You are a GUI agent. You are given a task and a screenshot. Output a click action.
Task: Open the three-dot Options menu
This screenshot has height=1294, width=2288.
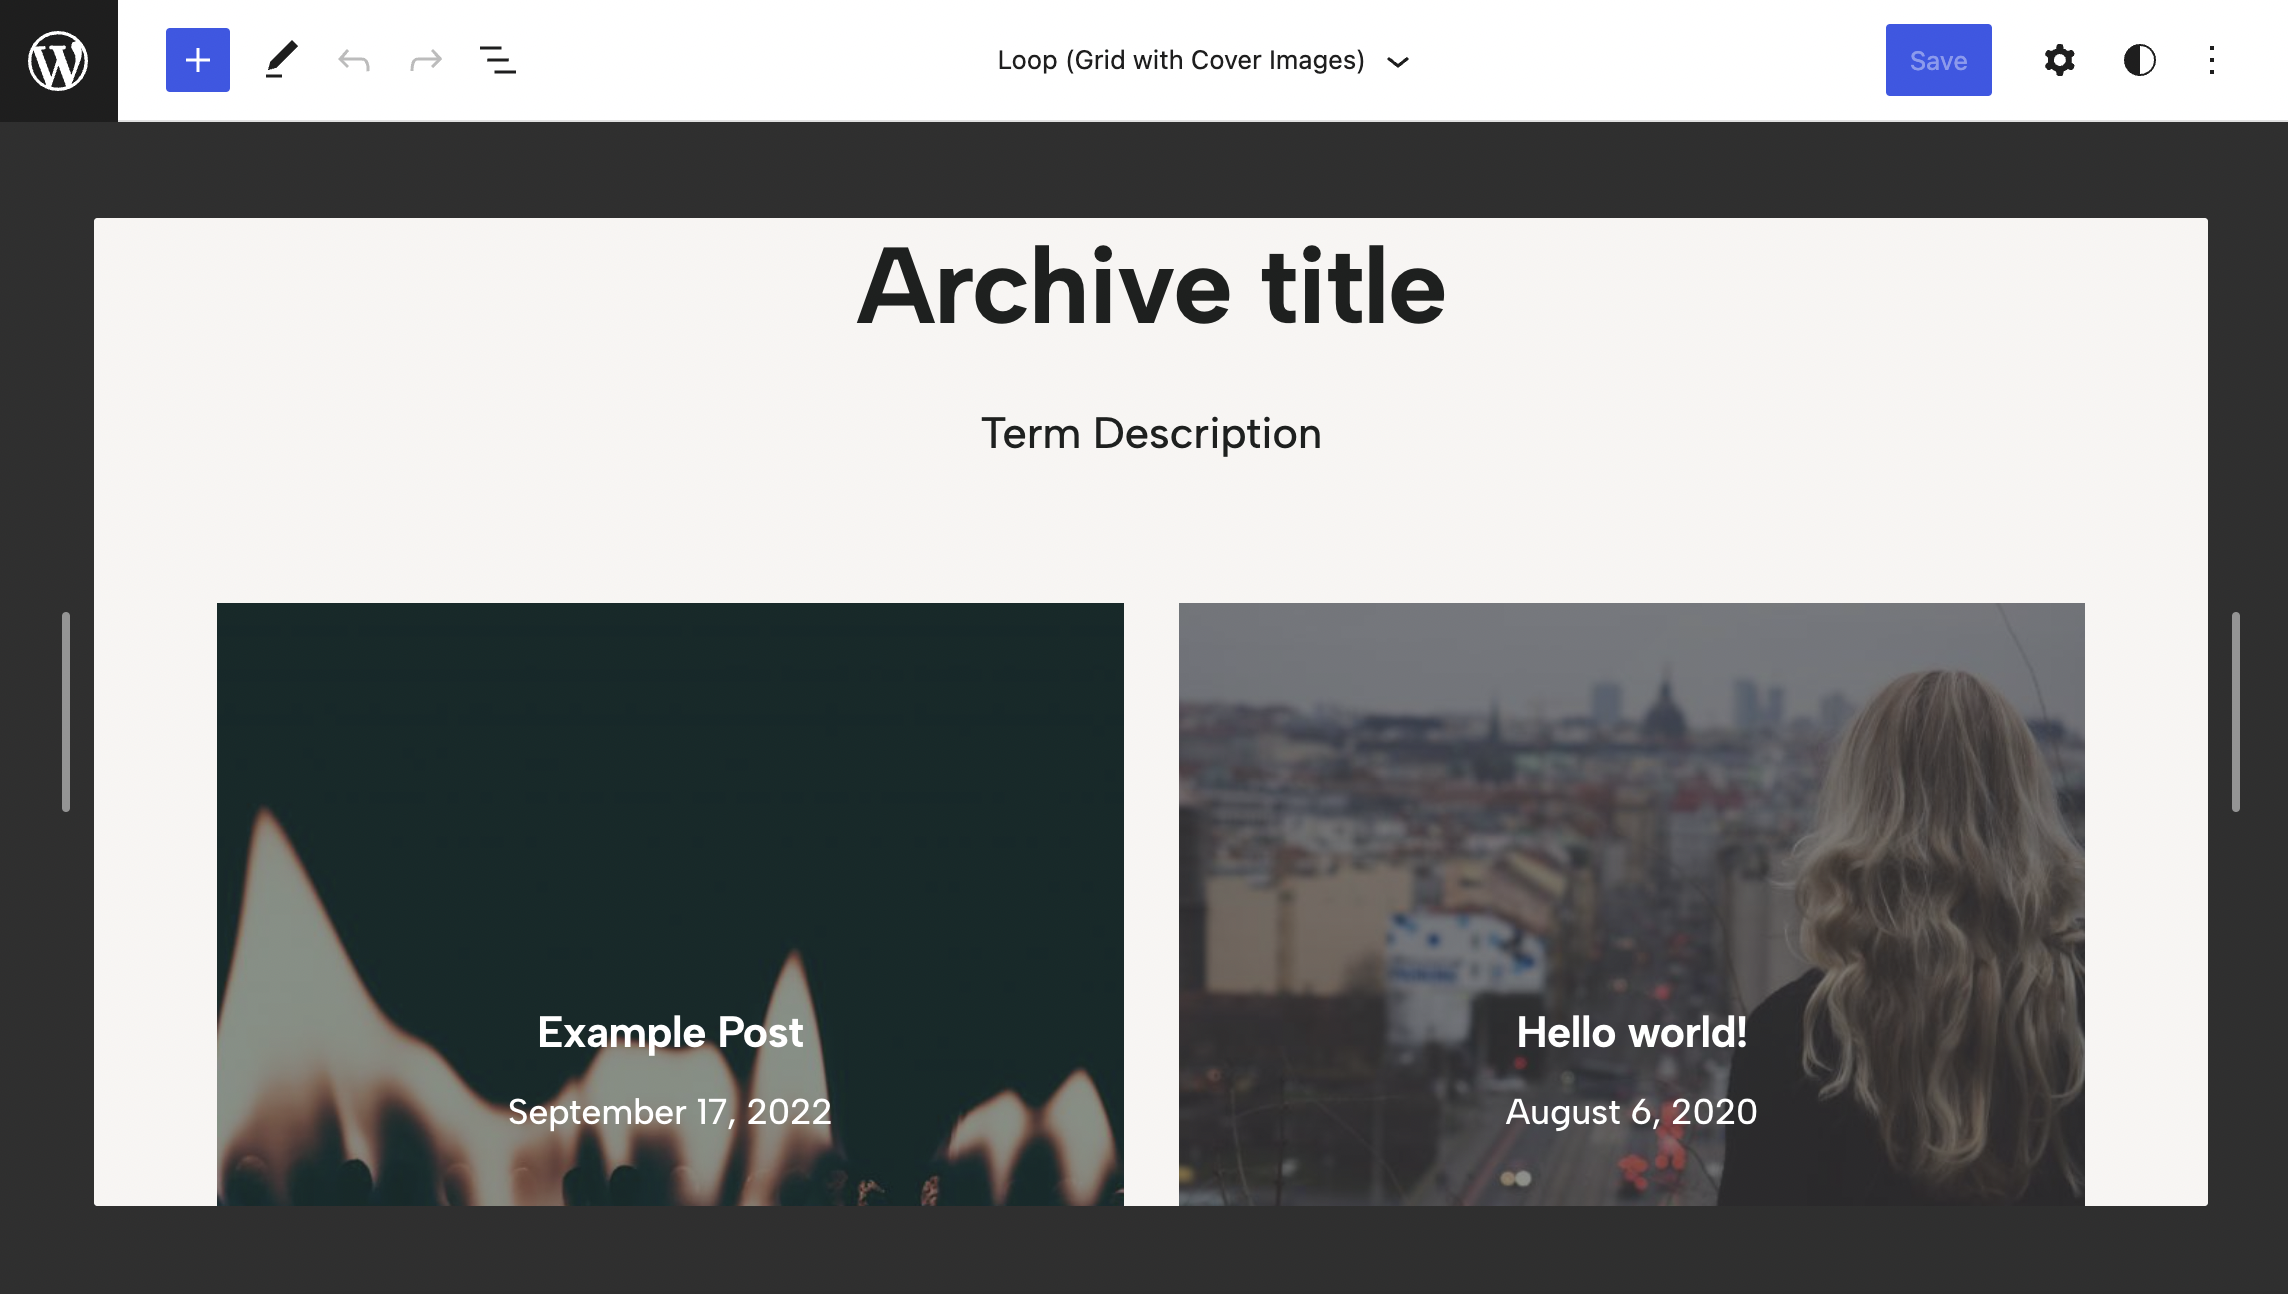click(2212, 60)
